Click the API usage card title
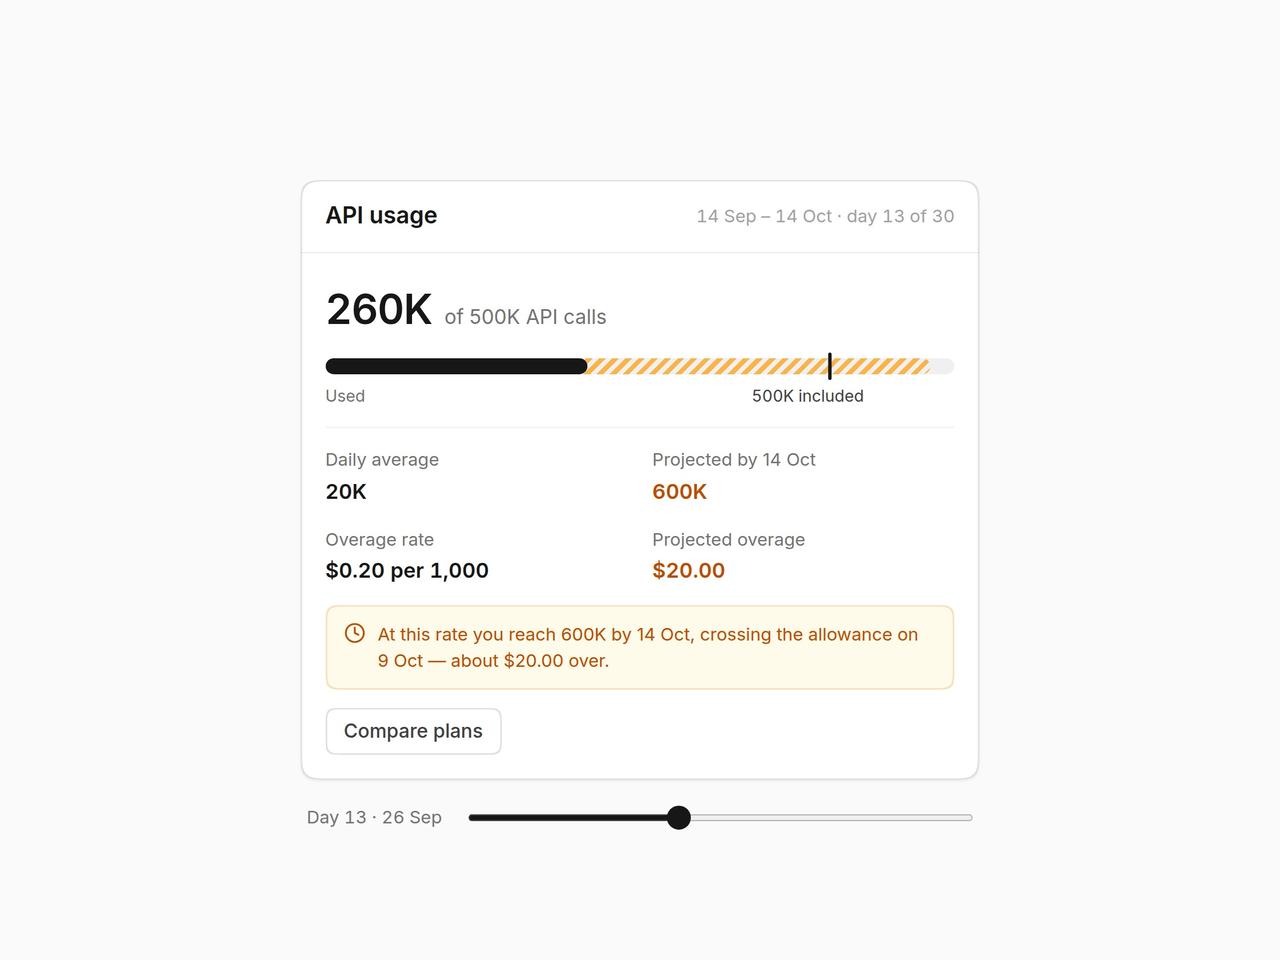Screen dimensions: 1280x960 coord(381,215)
